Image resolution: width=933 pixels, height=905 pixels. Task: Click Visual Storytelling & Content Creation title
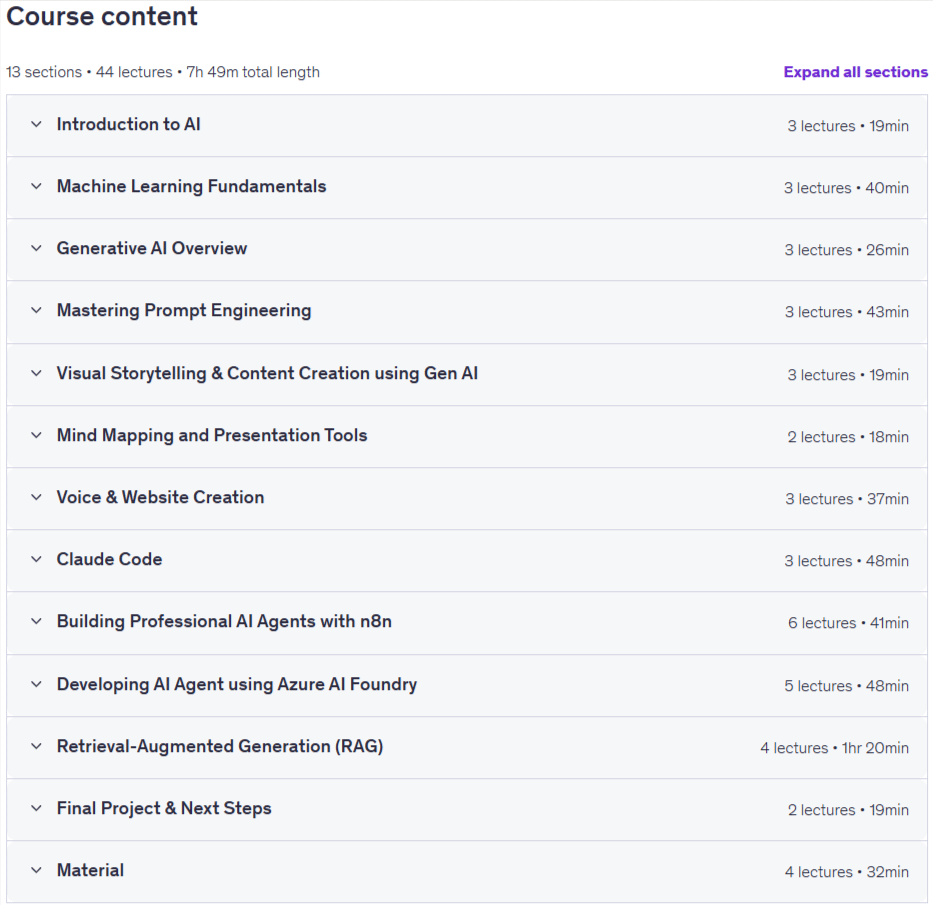click(x=267, y=373)
